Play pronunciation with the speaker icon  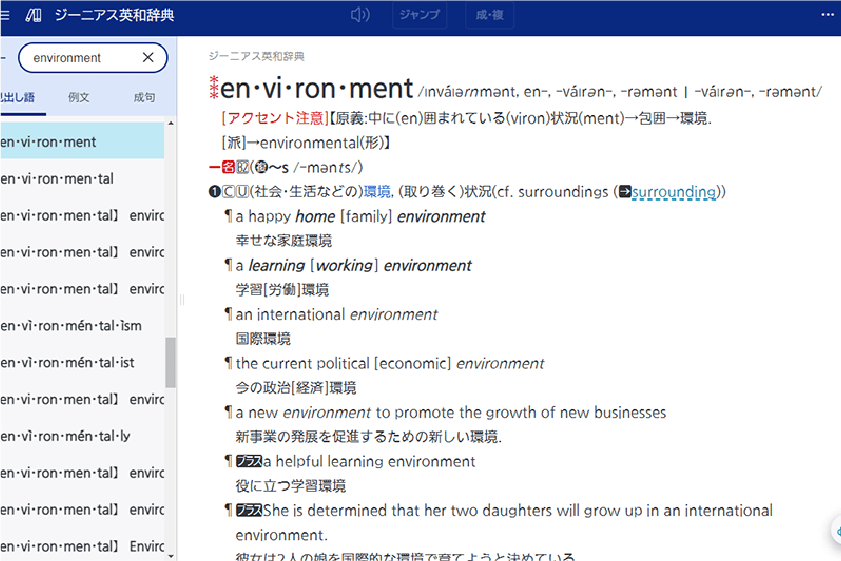pyautogui.click(x=360, y=15)
